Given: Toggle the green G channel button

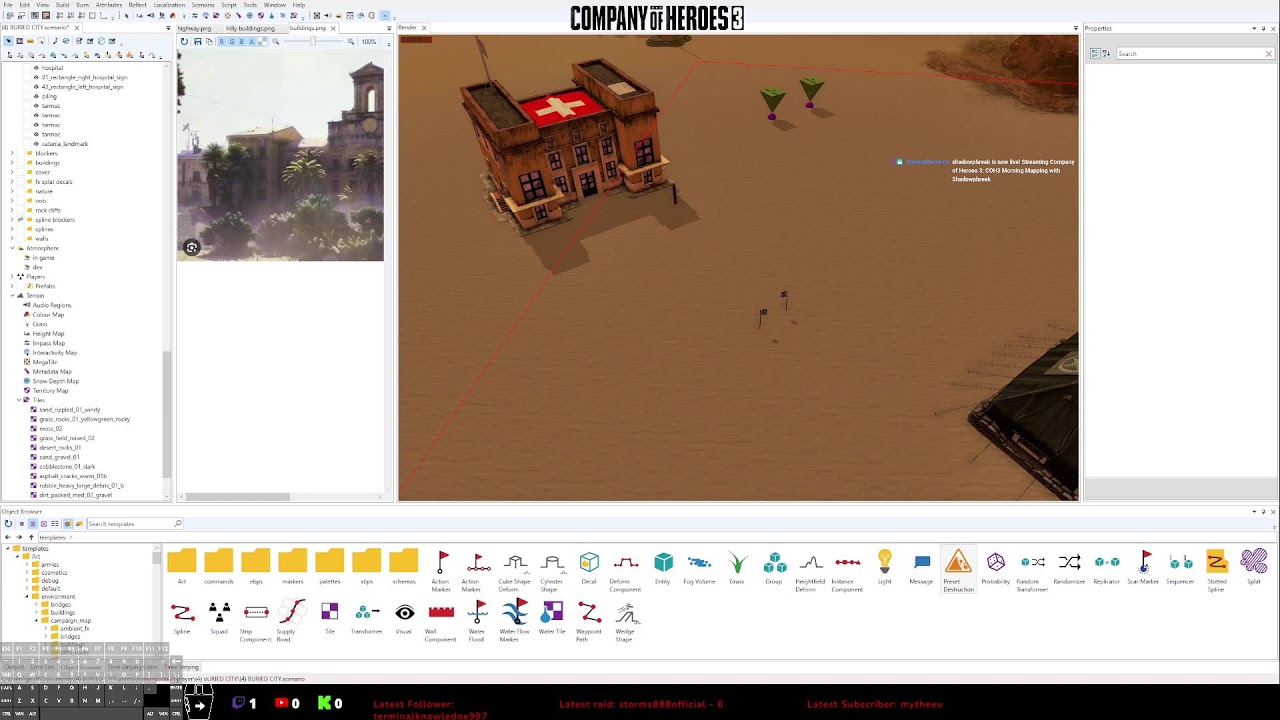Looking at the screenshot, I should coord(231,41).
